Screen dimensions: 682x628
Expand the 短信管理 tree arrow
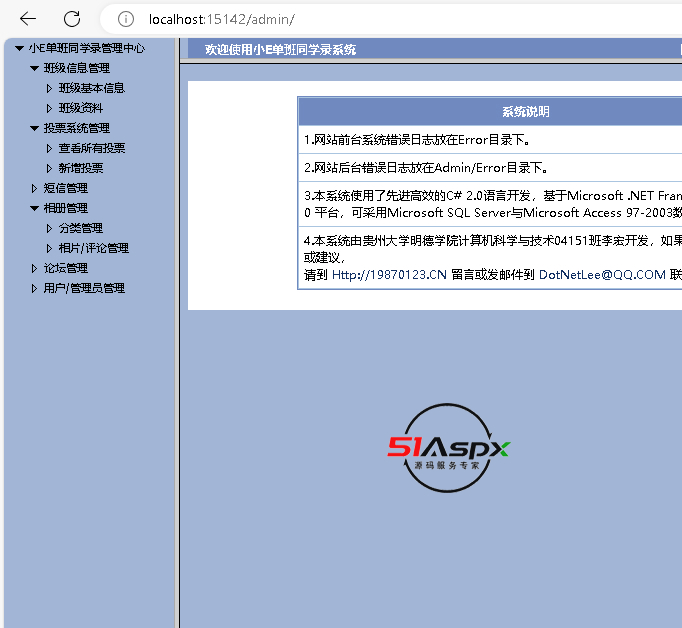[34, 188]
